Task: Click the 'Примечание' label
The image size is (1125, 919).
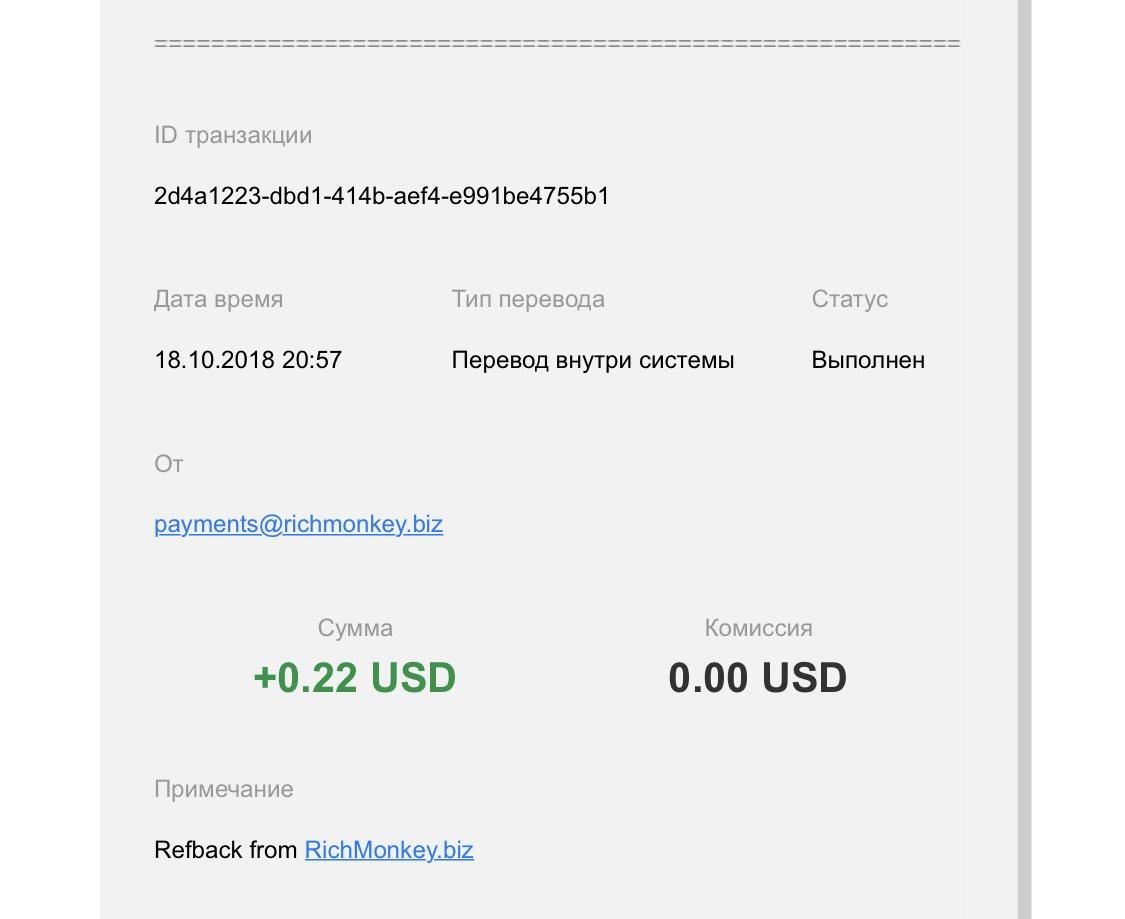Action: pos(224,789)
